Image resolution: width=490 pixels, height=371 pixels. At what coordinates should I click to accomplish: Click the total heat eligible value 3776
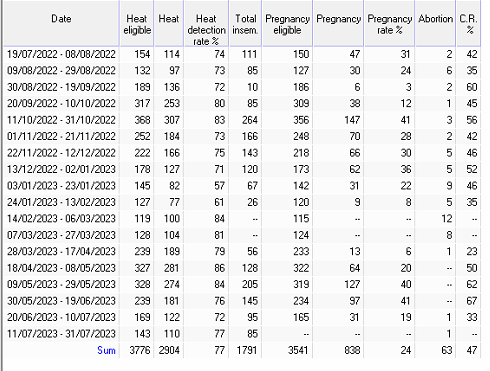[140, 350]
